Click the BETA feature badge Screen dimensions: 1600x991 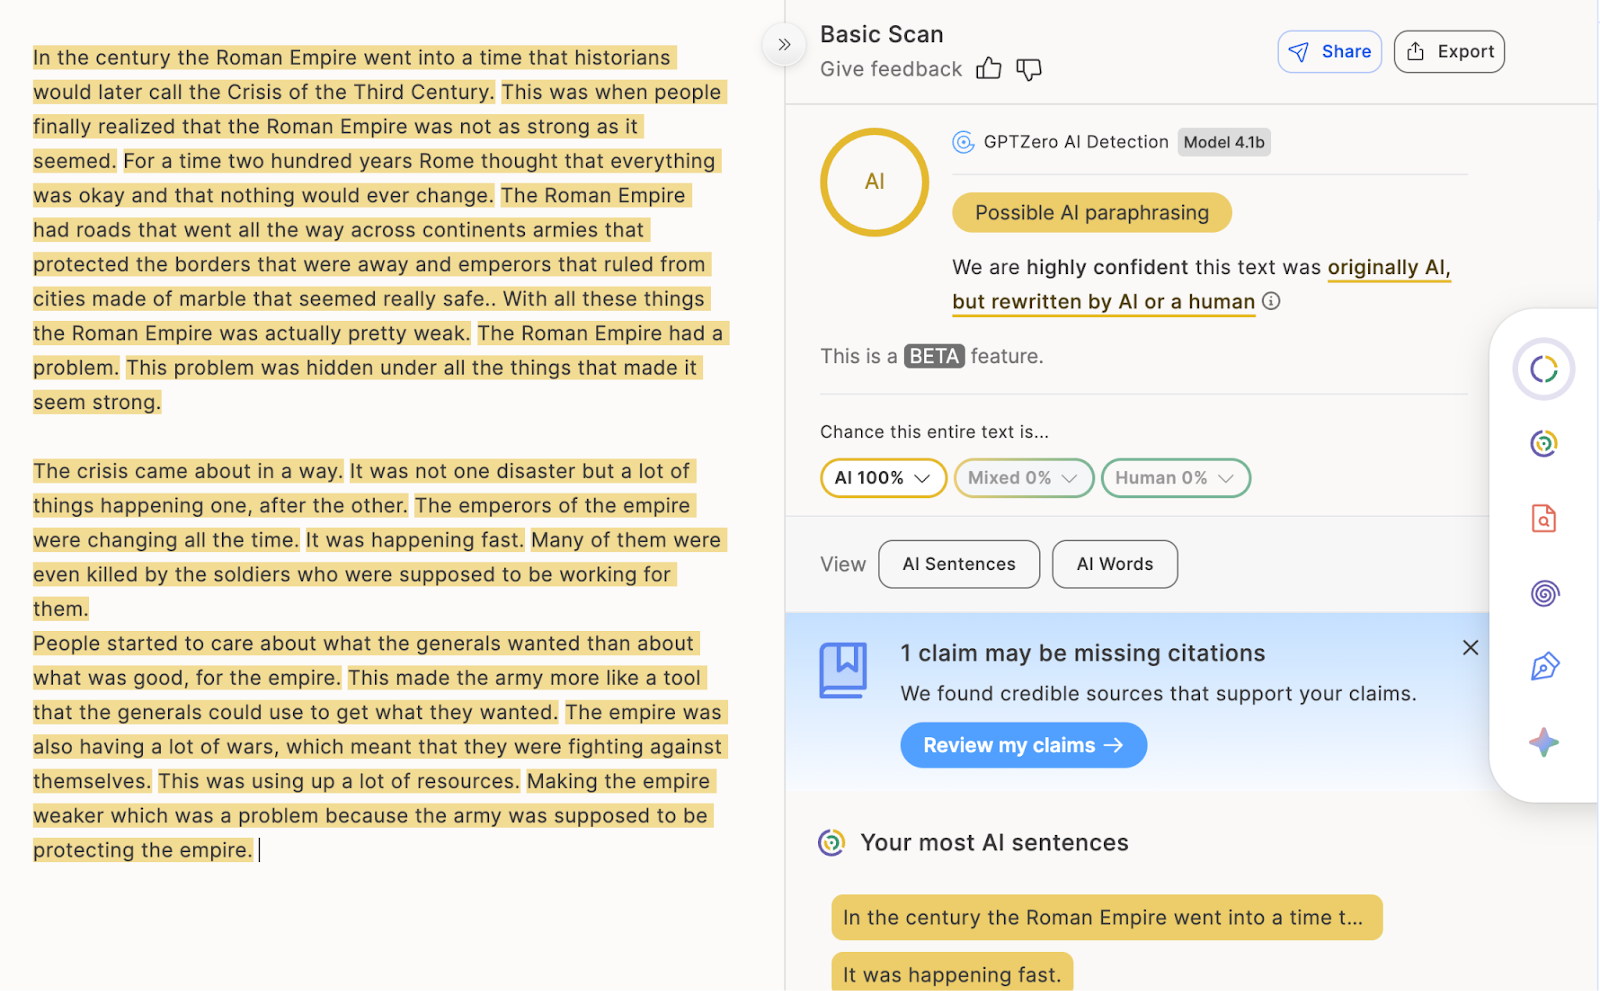pyautogui.click(x=934, y=356)
